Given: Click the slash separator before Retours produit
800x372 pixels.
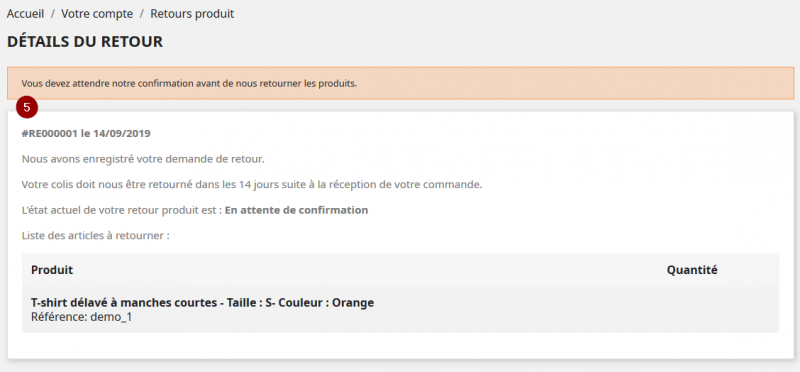Looking at the screenshot, I should (141, 14).
